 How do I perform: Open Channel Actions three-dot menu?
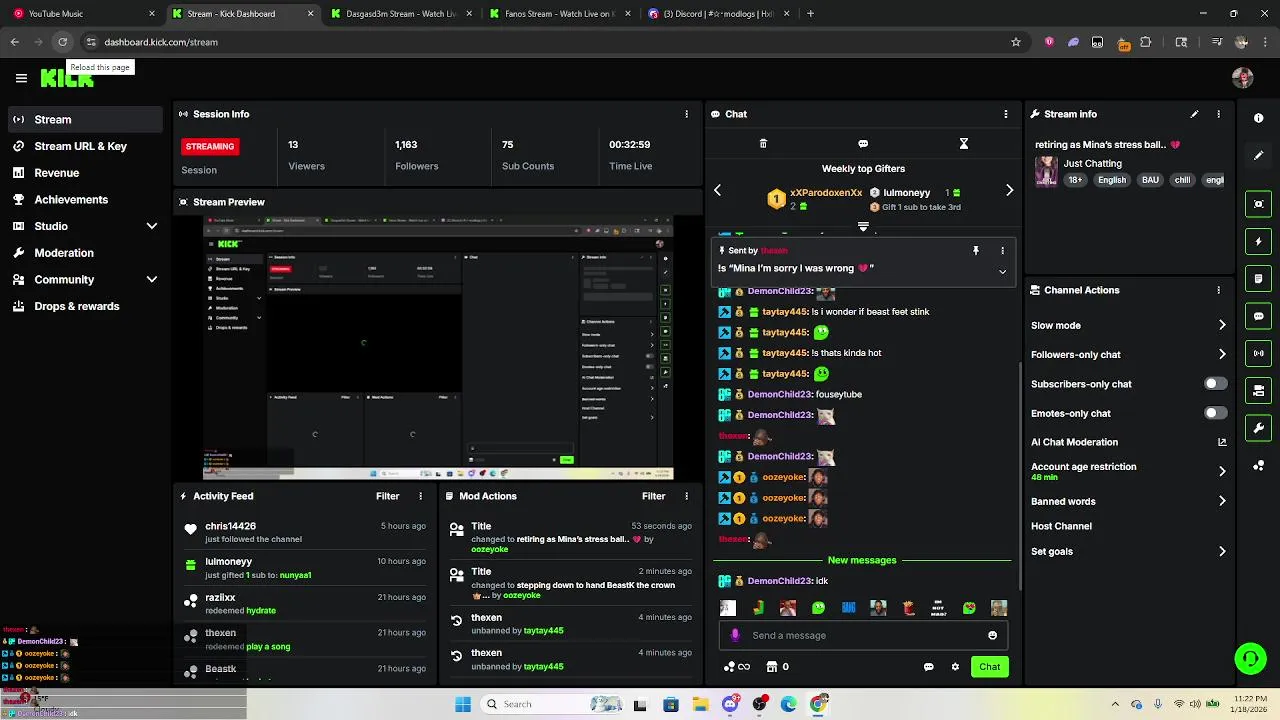pos(1218,290)
